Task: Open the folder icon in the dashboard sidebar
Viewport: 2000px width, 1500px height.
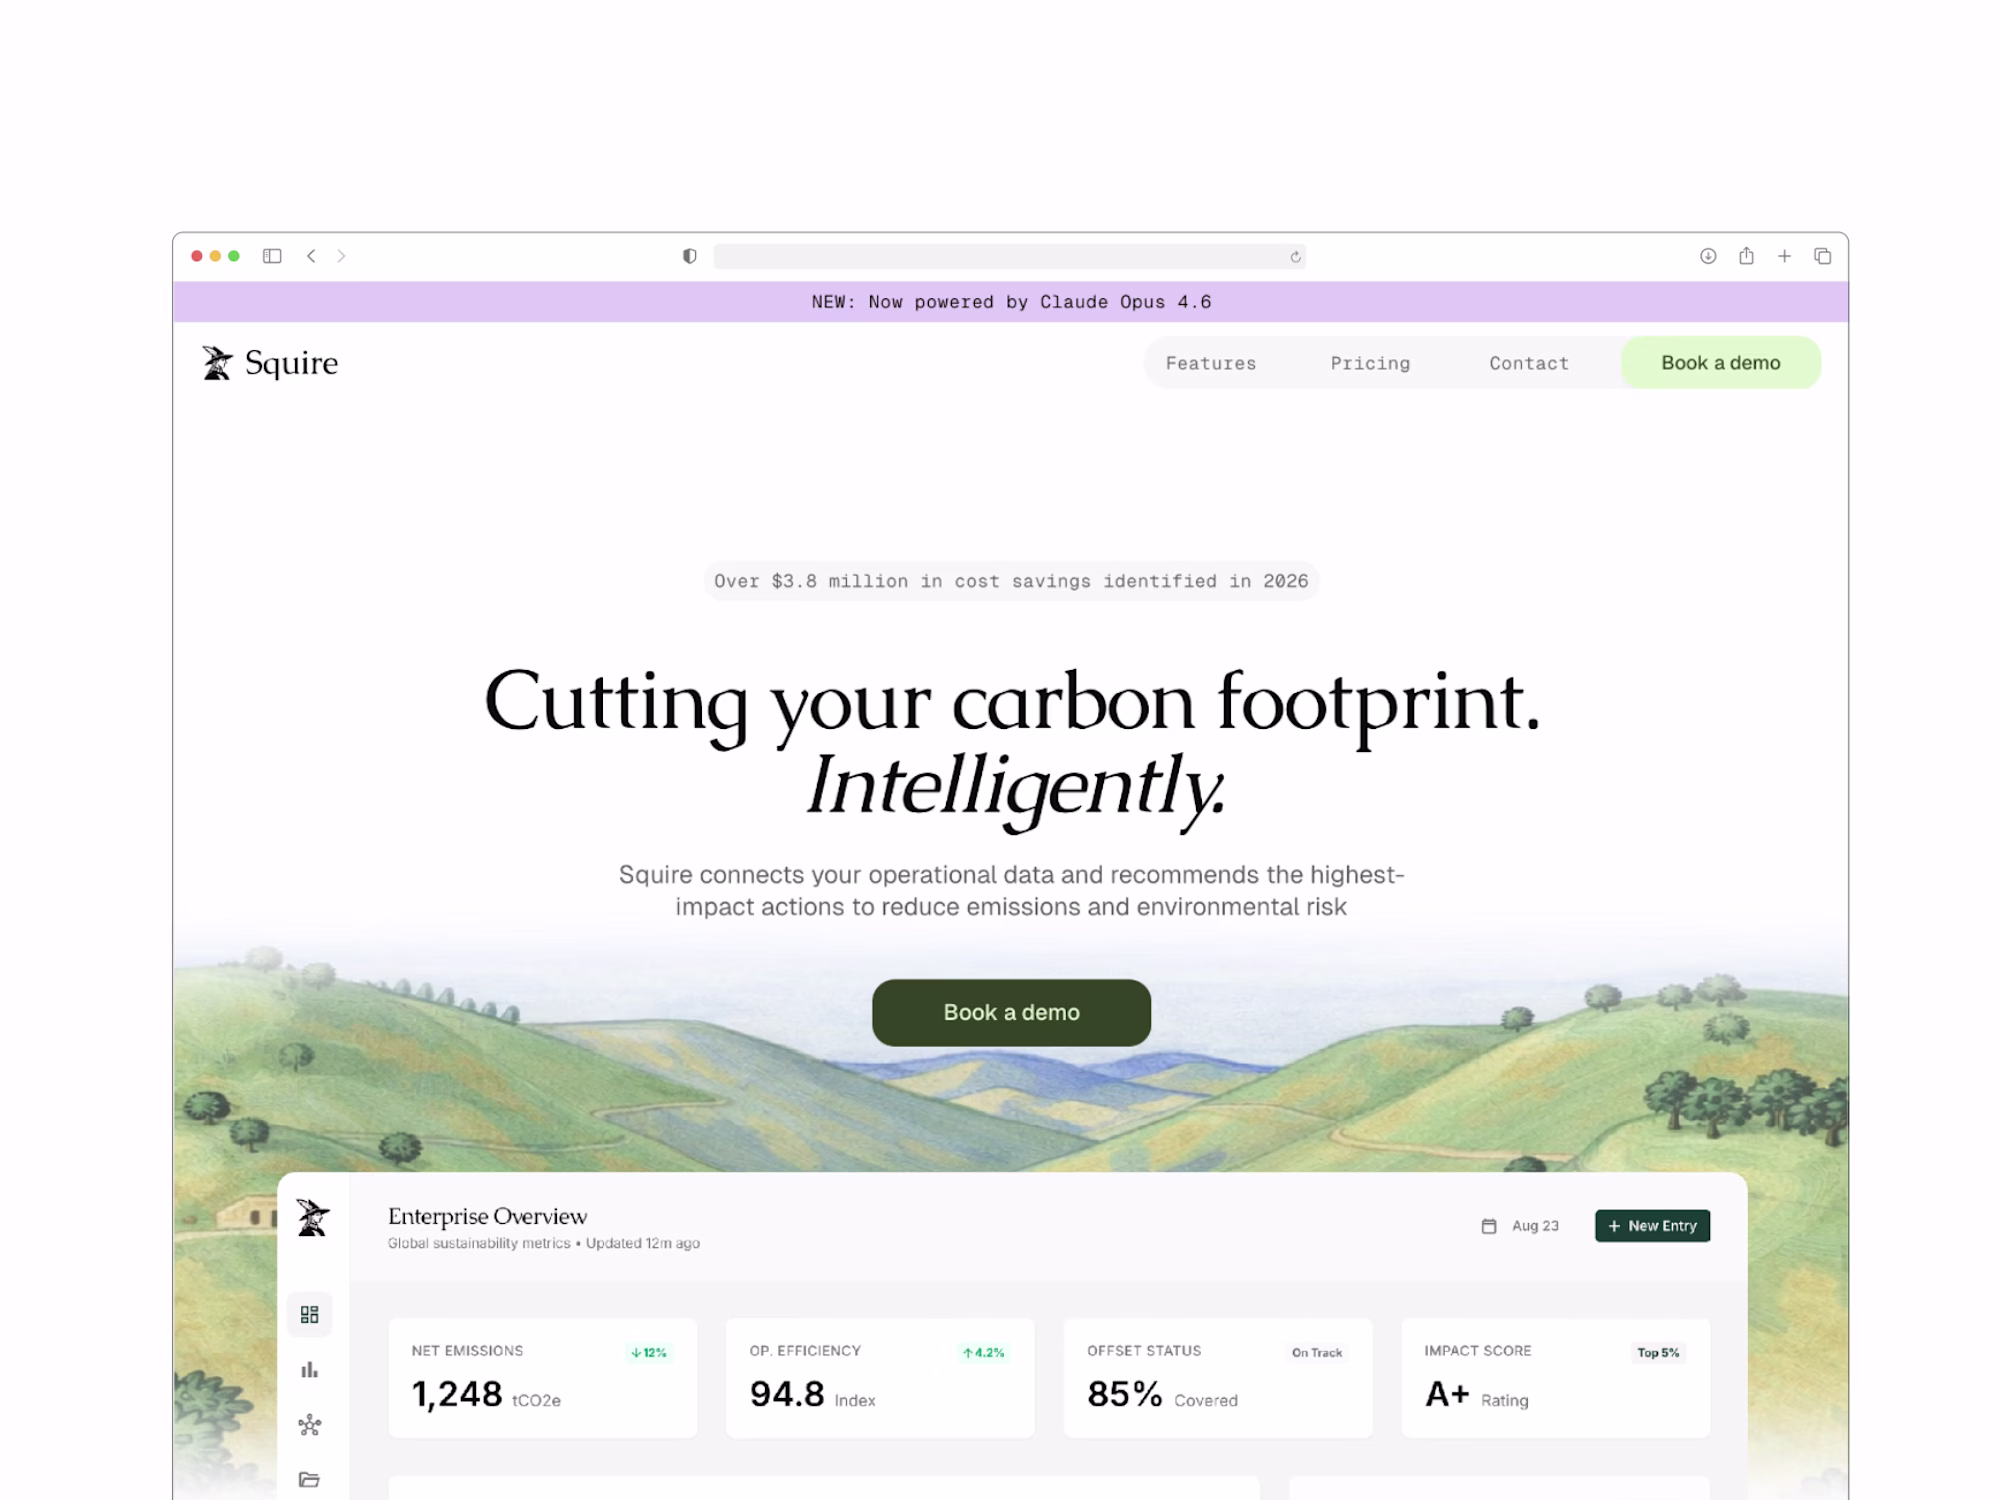Action: (x=310, y=1479)
